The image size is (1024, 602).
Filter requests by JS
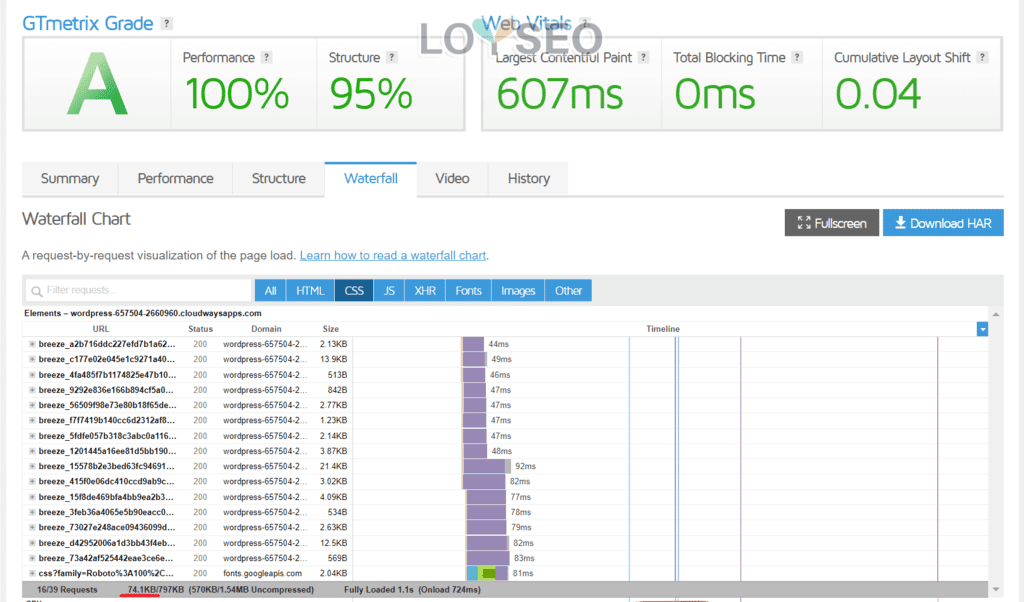[389, 291]
